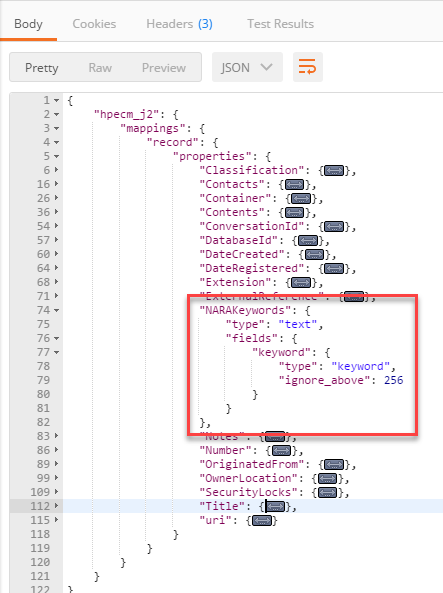This screenshot has width=443, height=593.
Task: Expand the OwnerLocation arrow on line 99
Action: 56,478
